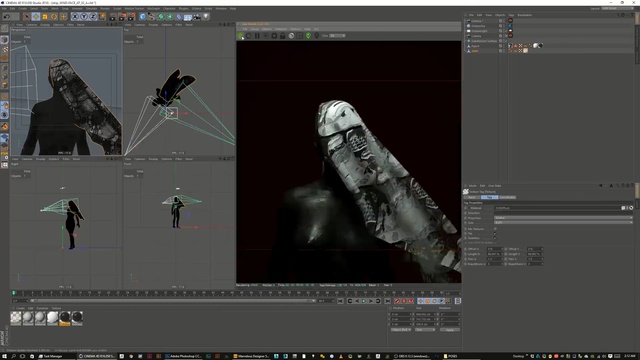640x360 pixels.
Task: Open the Size mode dropdown in Coordinates
Action: pos(425,330)
